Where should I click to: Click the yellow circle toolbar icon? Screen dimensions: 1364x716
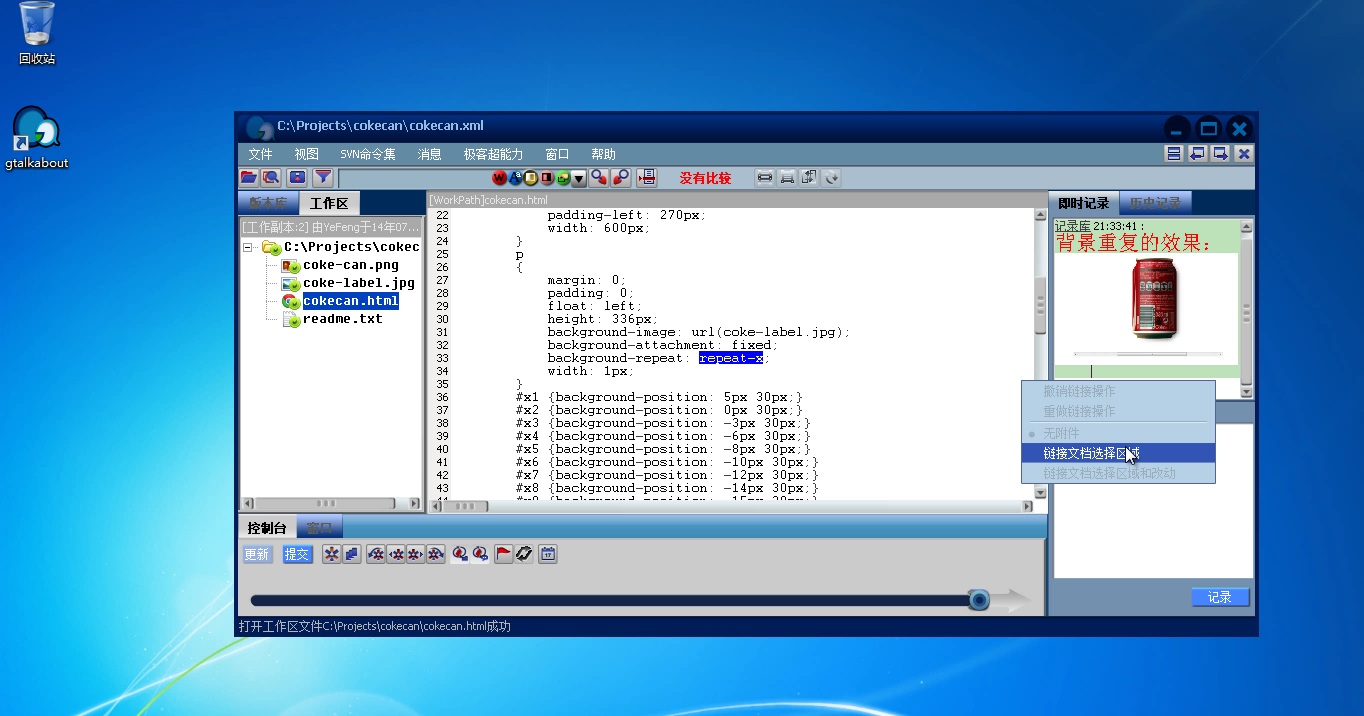(532, 178)
